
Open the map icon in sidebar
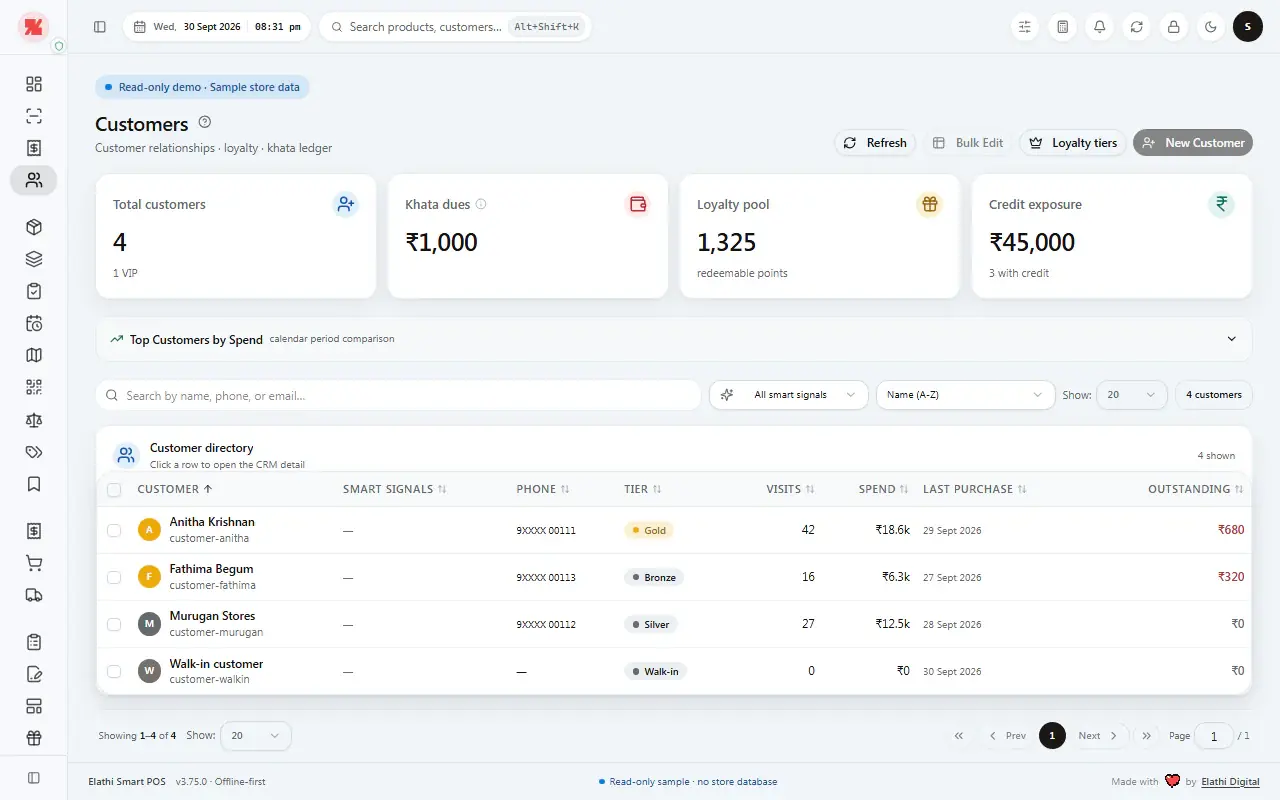point(34,355)
